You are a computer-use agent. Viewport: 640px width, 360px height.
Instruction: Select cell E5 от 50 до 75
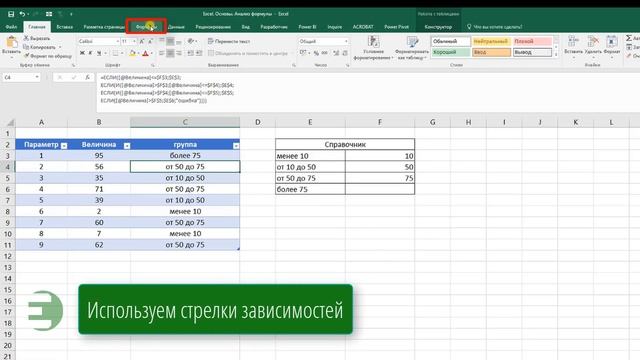(310, 178)
